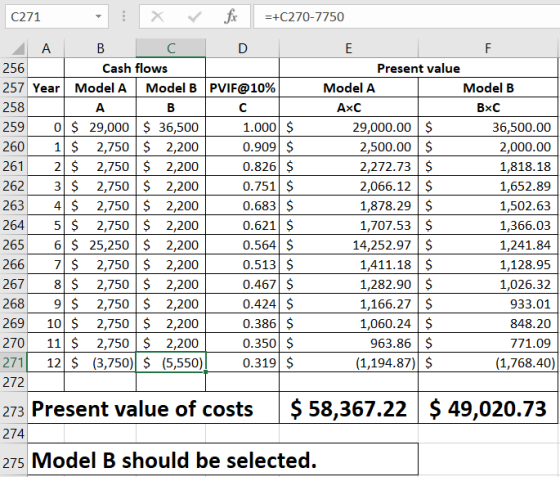Viewport: 560px width, 477px height.
Task: Click the Name Box showing C271
Action: pos(56,16)
